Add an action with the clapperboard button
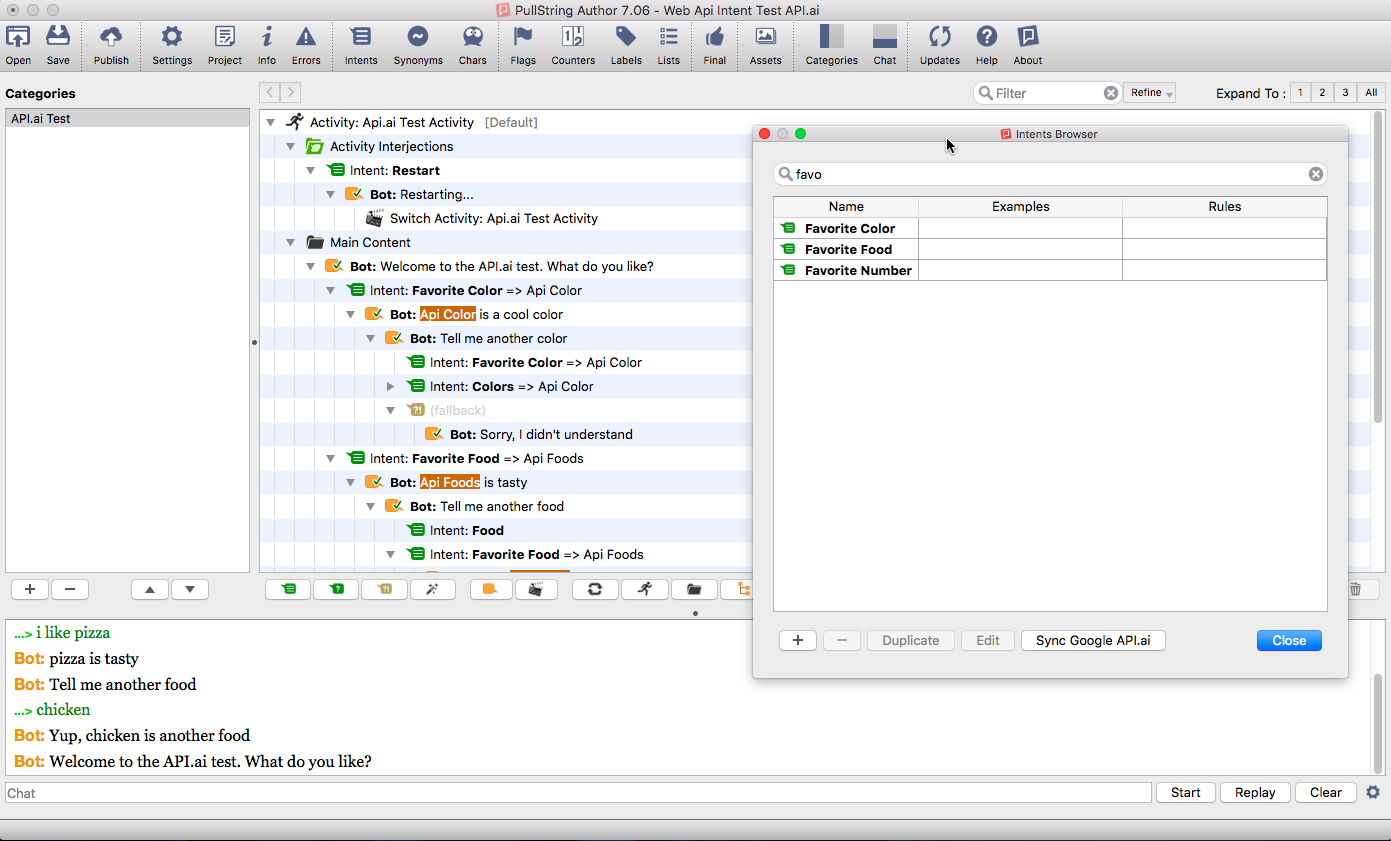Screen dimensions: 1391x841 tap(536, 589)
